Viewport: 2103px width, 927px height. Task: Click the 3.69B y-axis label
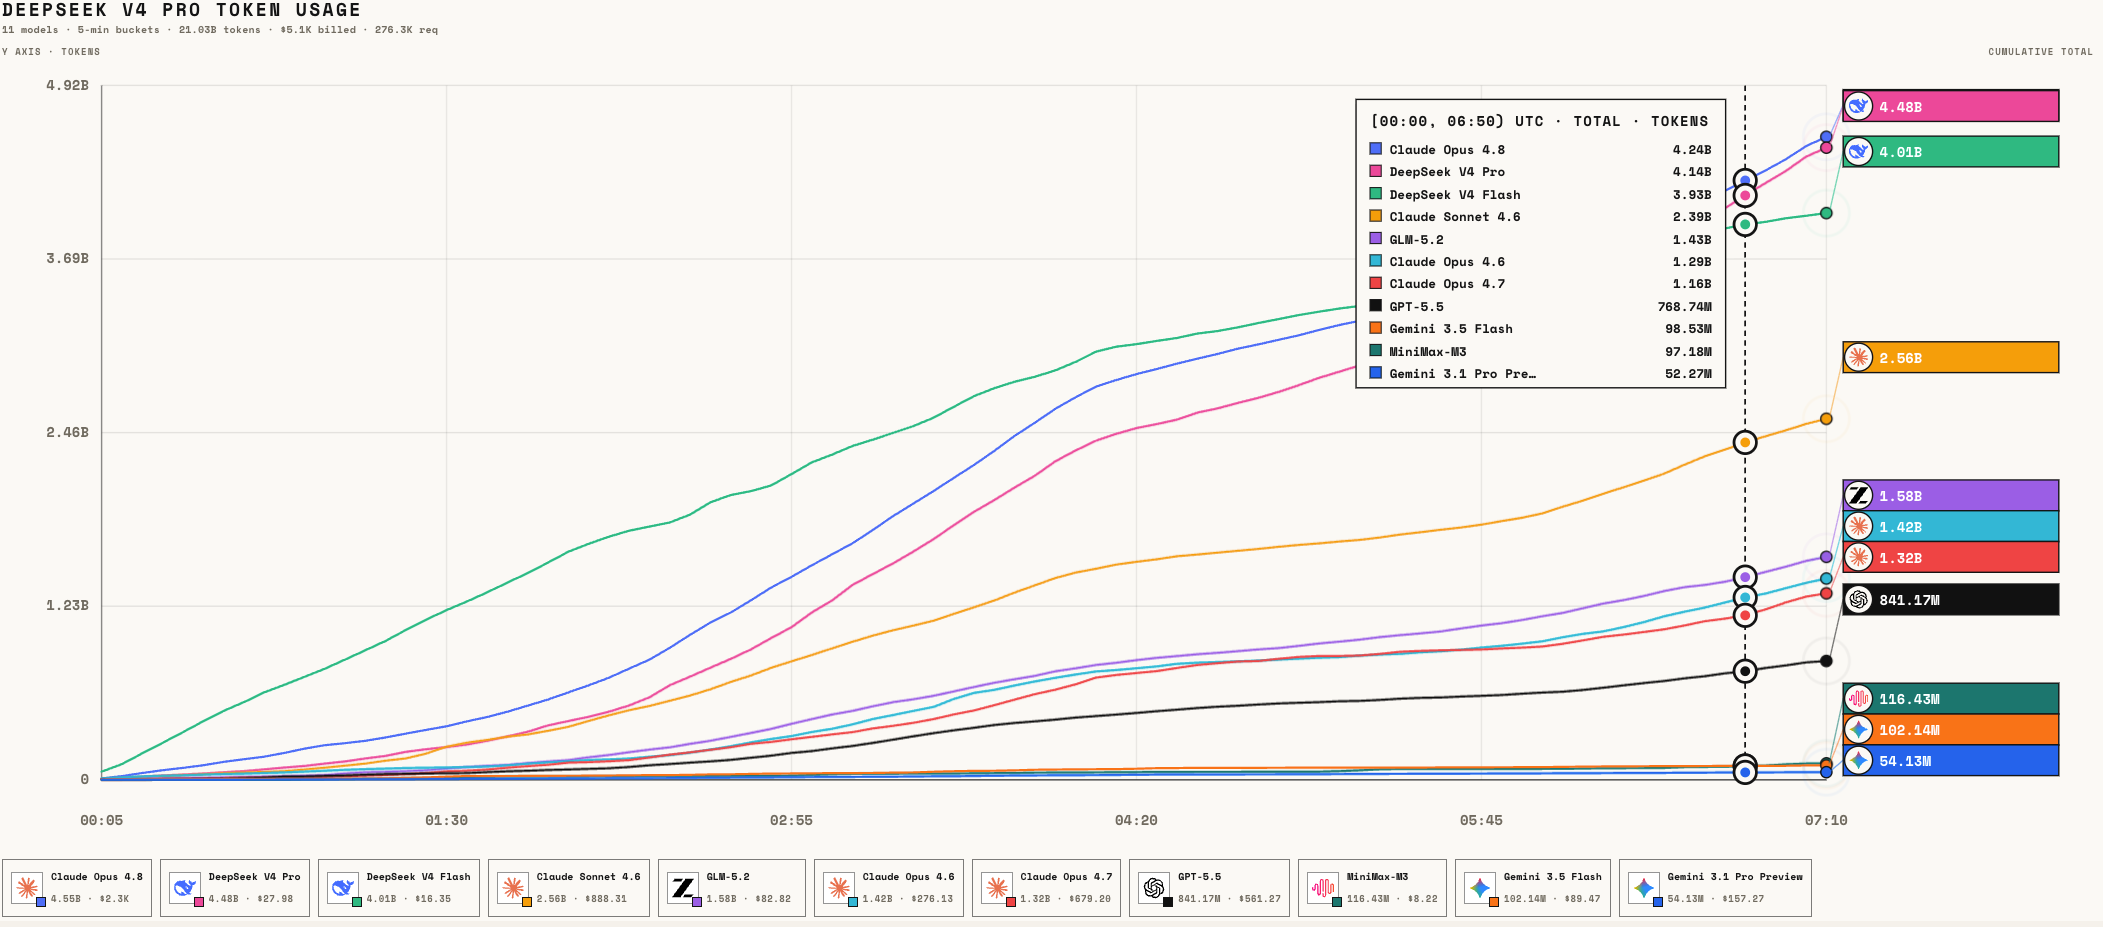(67, 259)
